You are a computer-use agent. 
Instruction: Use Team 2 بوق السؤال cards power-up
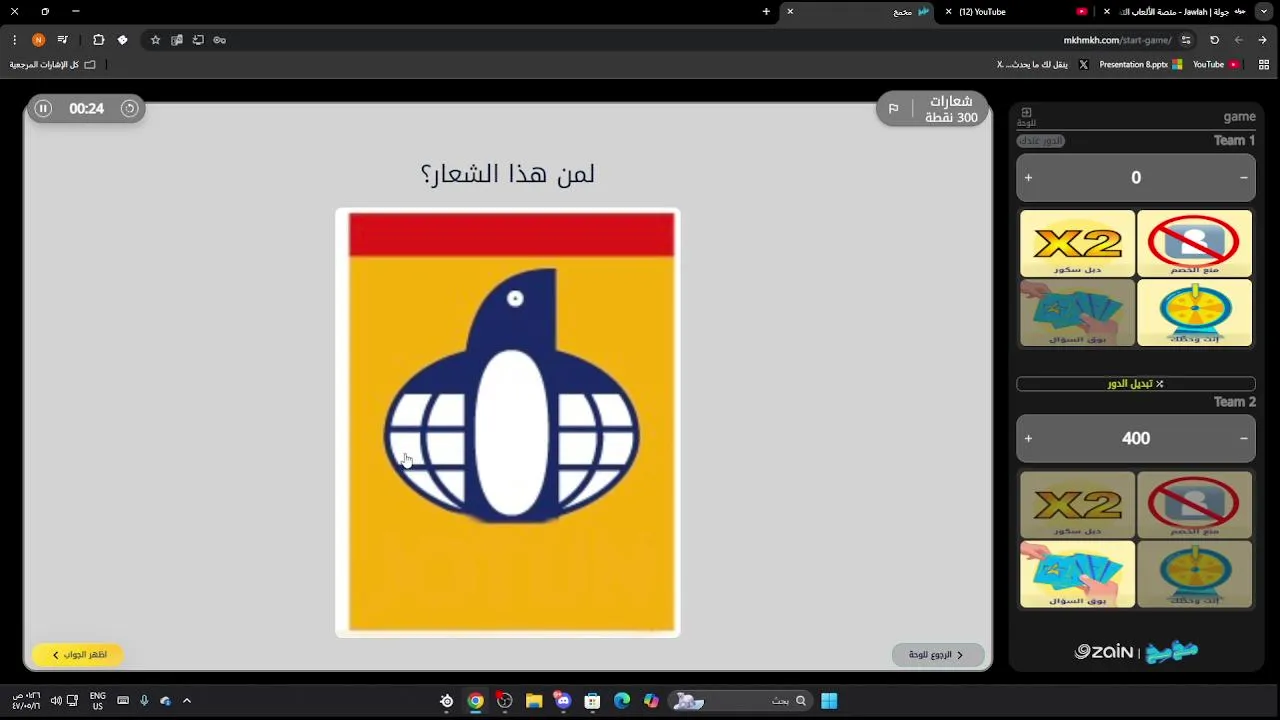click(1077, 574)
